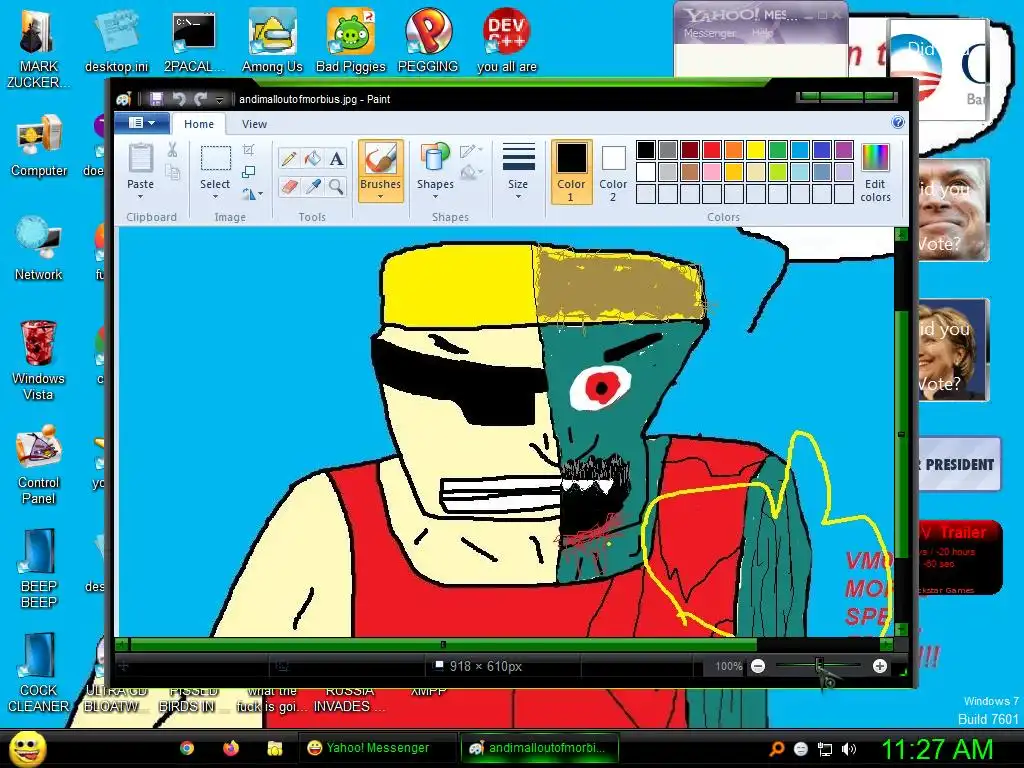The width and height of the screenshot is (1024, 768).
Task: Select the Pencil tool in Paint
Action: pos(289,159)
